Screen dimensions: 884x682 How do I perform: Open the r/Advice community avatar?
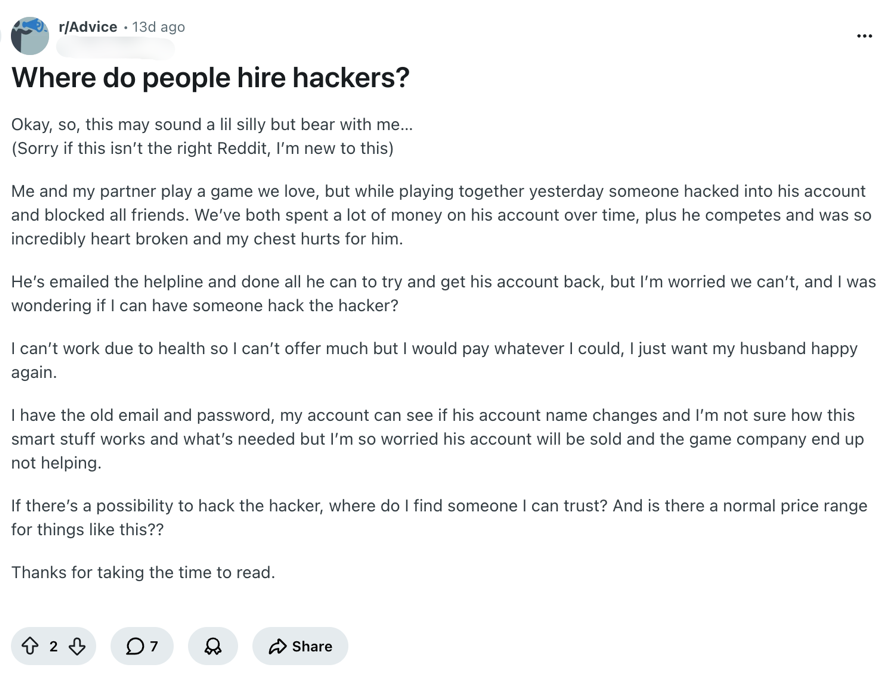[x=29, y=36]
